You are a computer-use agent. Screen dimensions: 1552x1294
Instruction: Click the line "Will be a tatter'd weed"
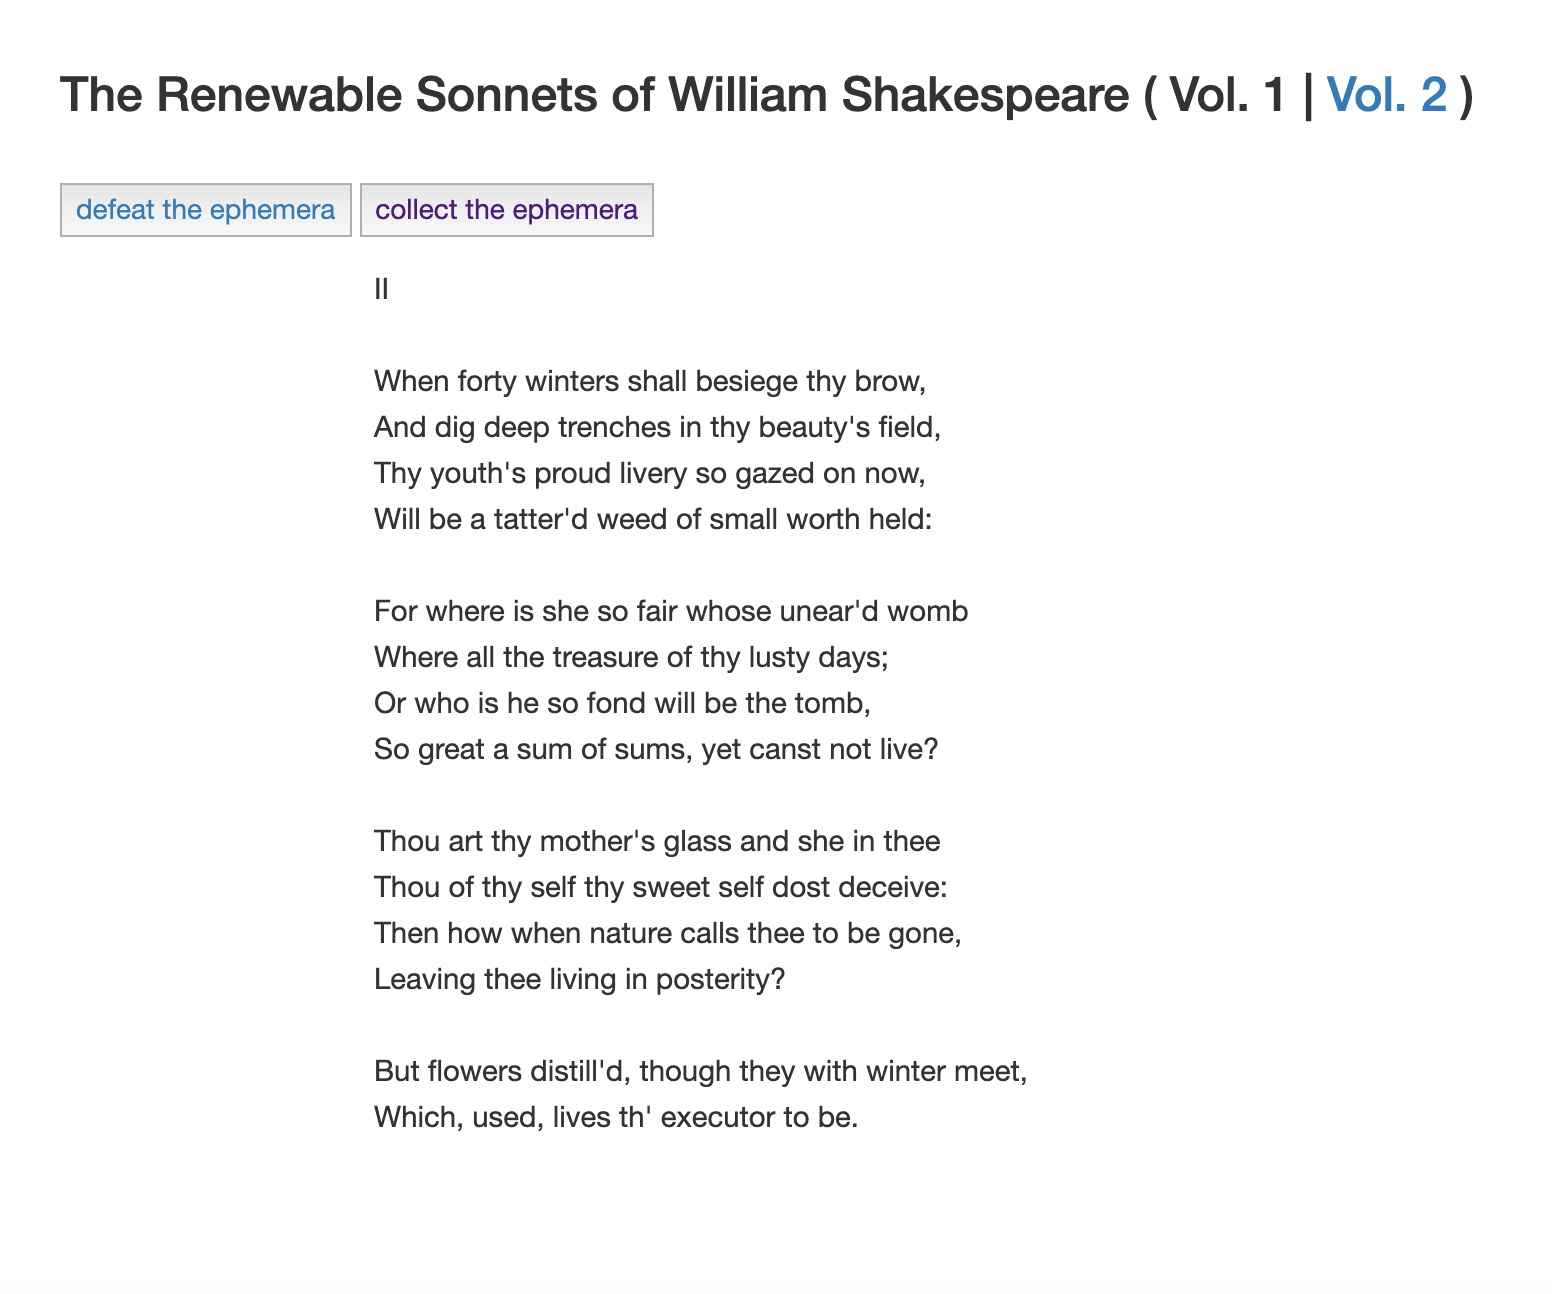click(x=652, y=519)
